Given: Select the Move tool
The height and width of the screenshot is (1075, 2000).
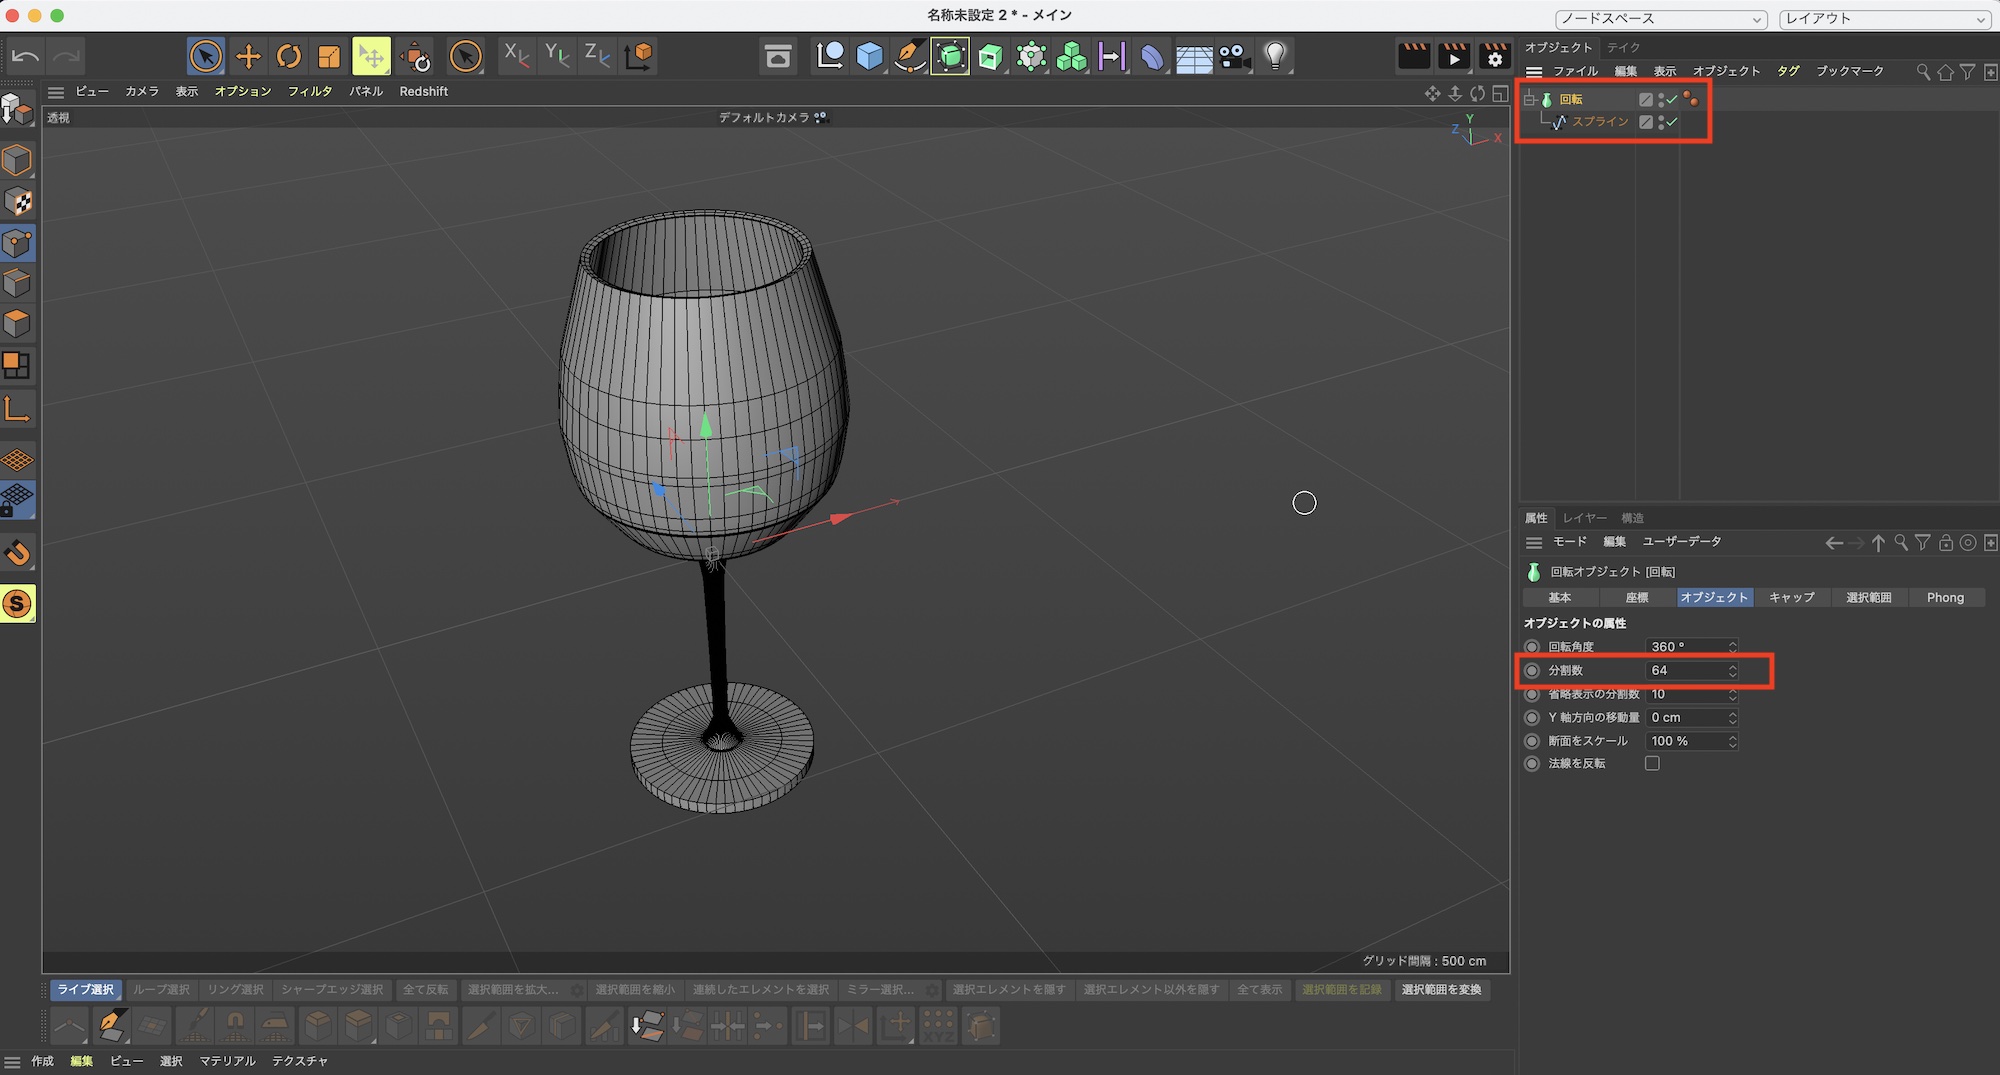Looking at the screenshot, I should (248, 56).
